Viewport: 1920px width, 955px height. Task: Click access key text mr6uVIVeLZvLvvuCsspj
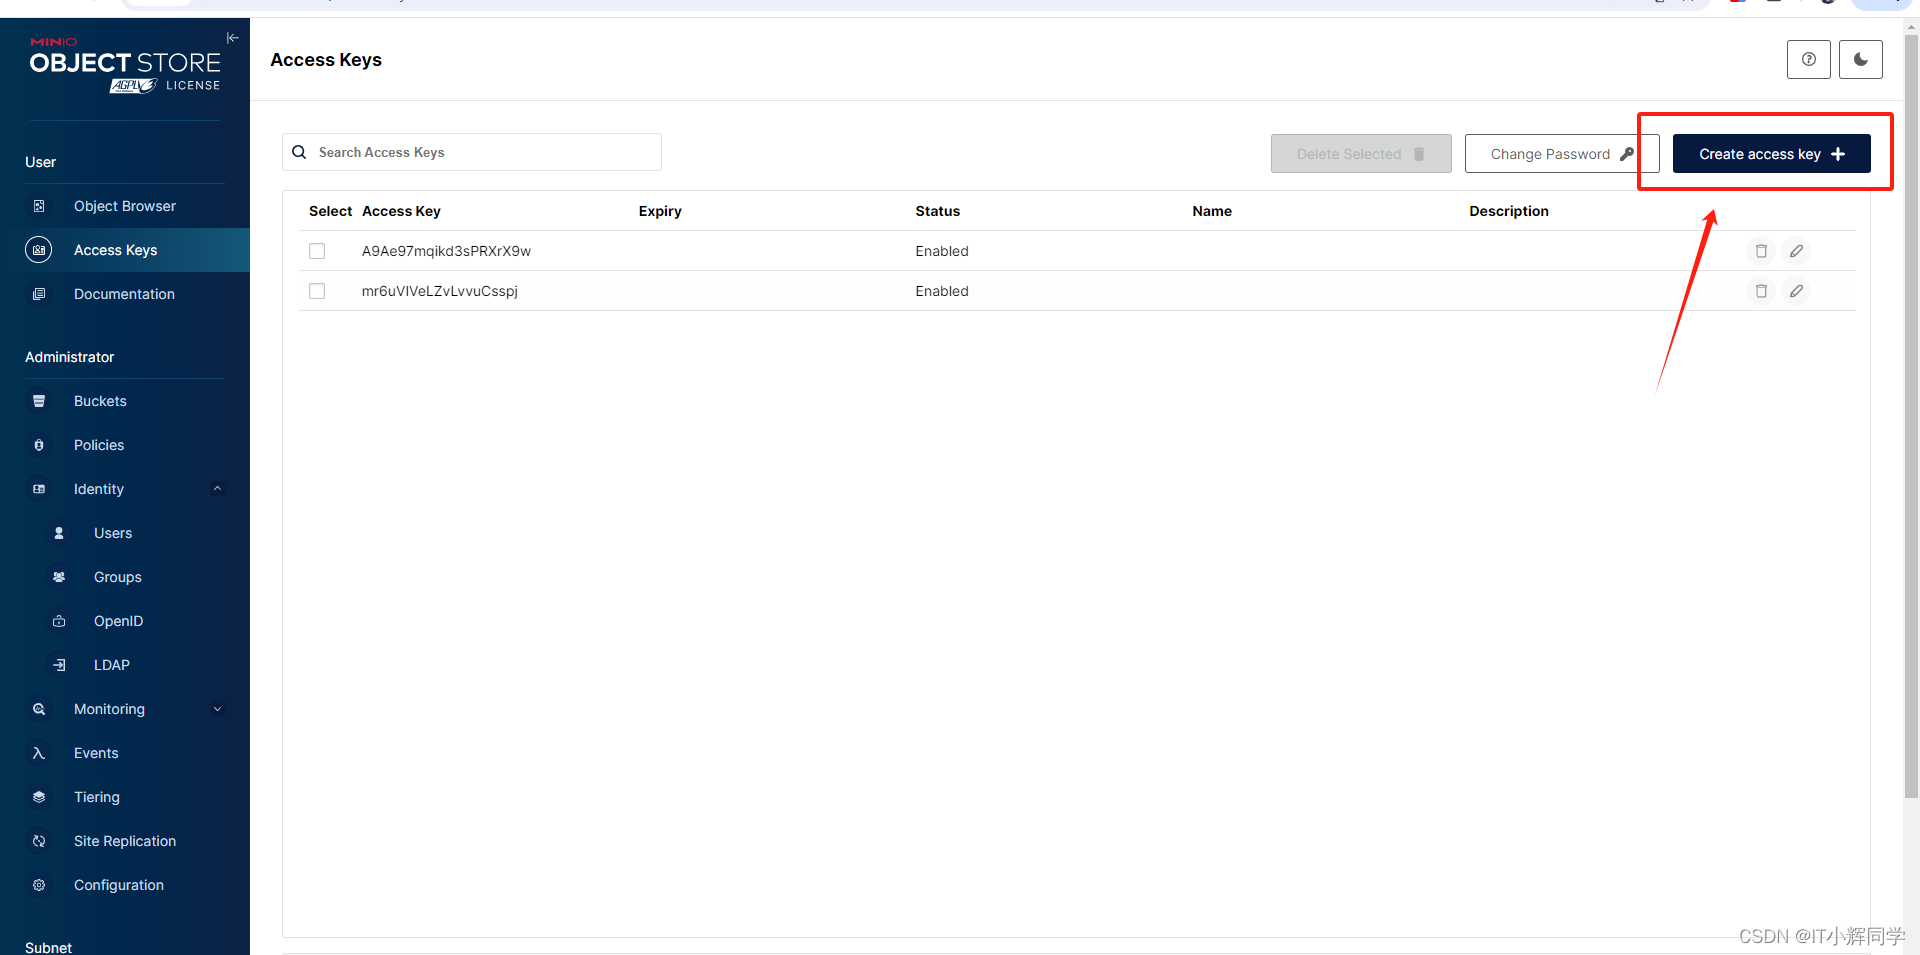coord(440,291)
